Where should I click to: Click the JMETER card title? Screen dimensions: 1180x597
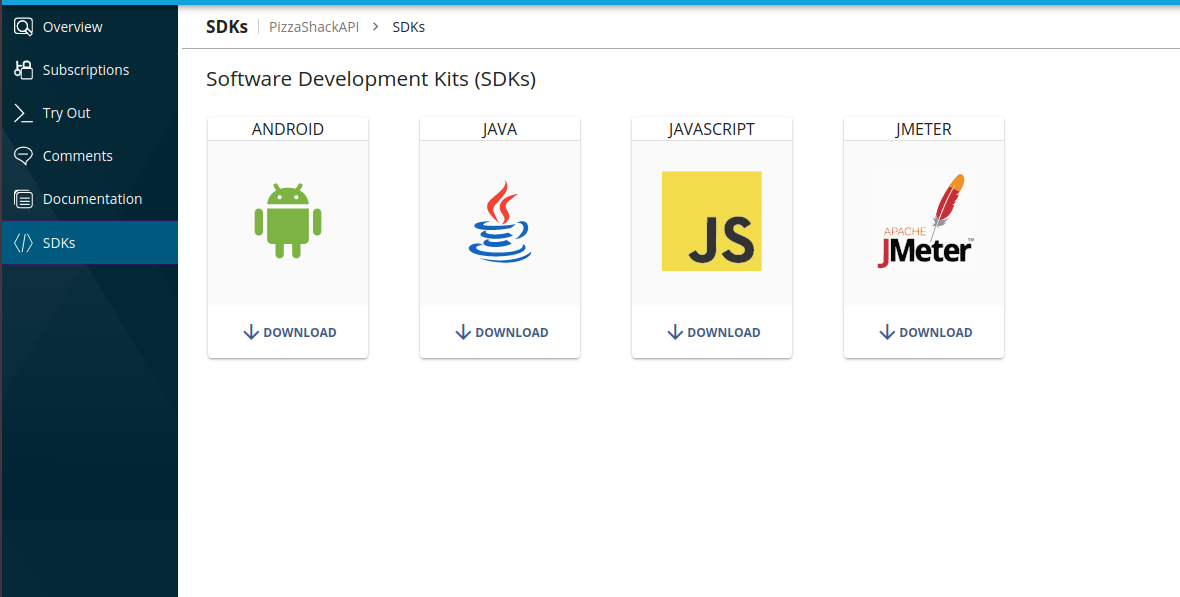tap(924, 129)
